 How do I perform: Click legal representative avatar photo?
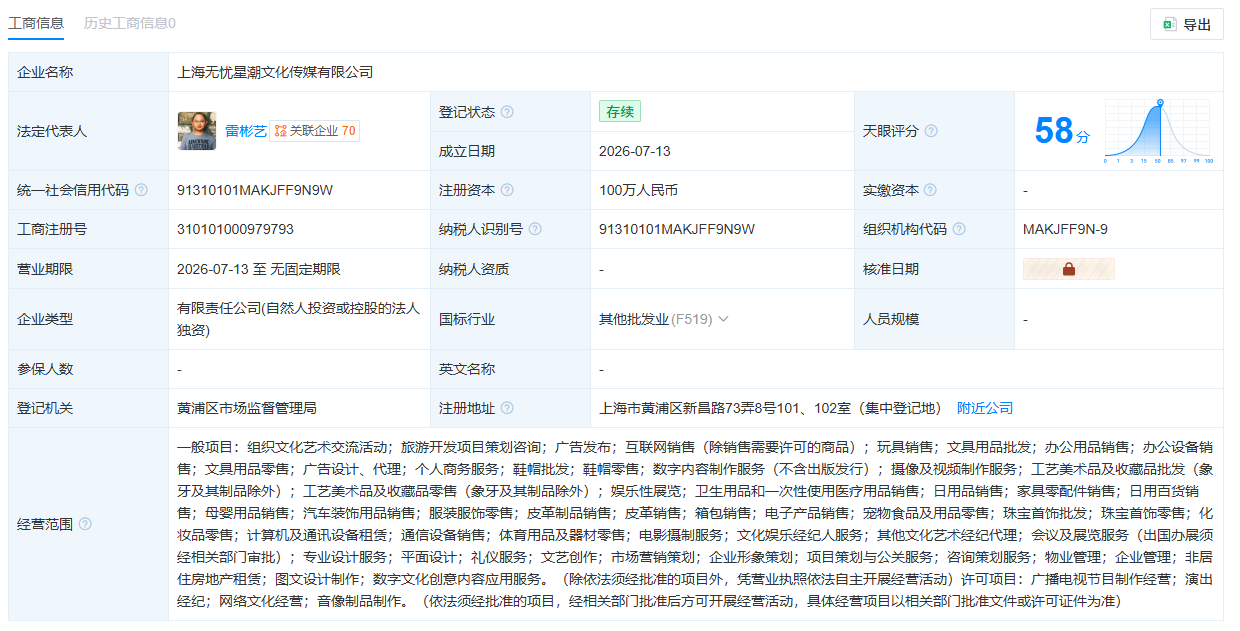pos(197,131)
